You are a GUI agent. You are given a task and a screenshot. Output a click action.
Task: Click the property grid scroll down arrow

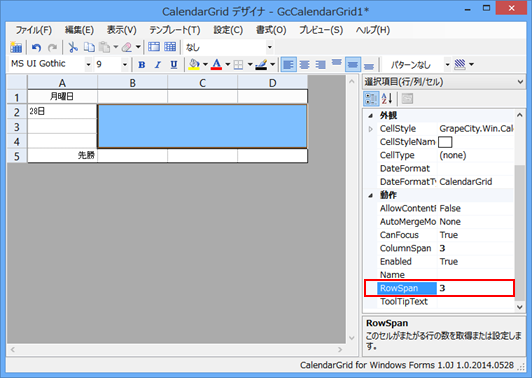tap(519, 307)
